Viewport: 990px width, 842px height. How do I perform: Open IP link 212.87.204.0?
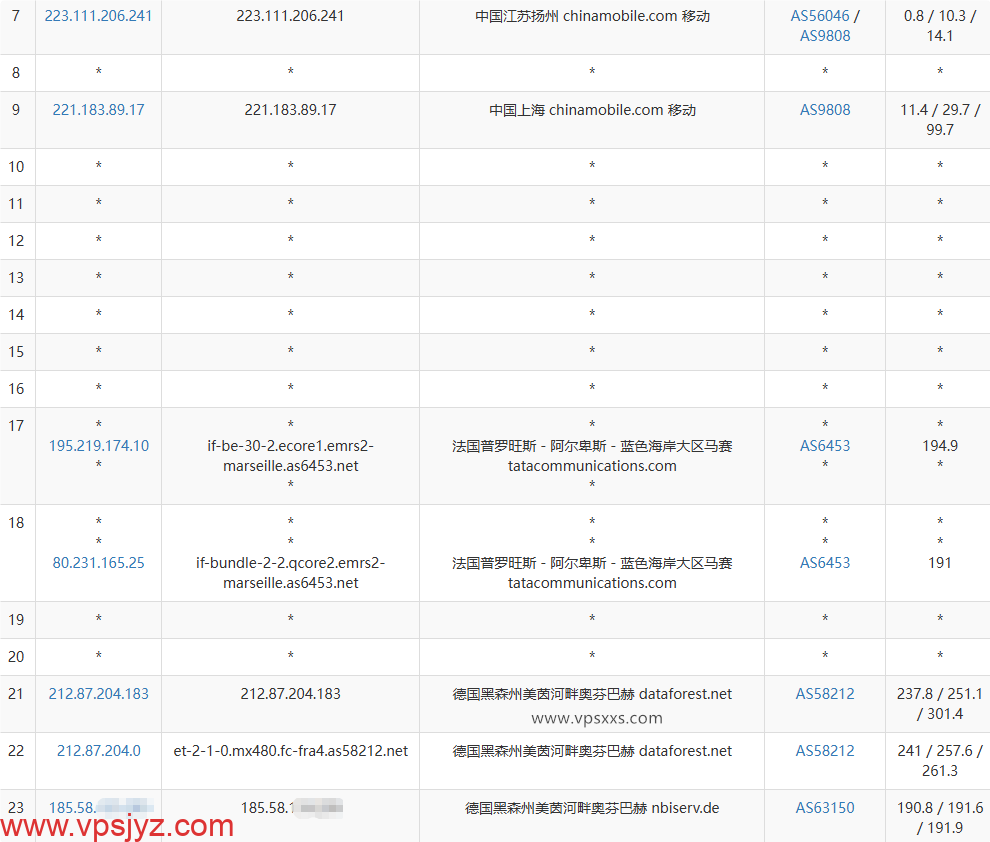[98, 750]
